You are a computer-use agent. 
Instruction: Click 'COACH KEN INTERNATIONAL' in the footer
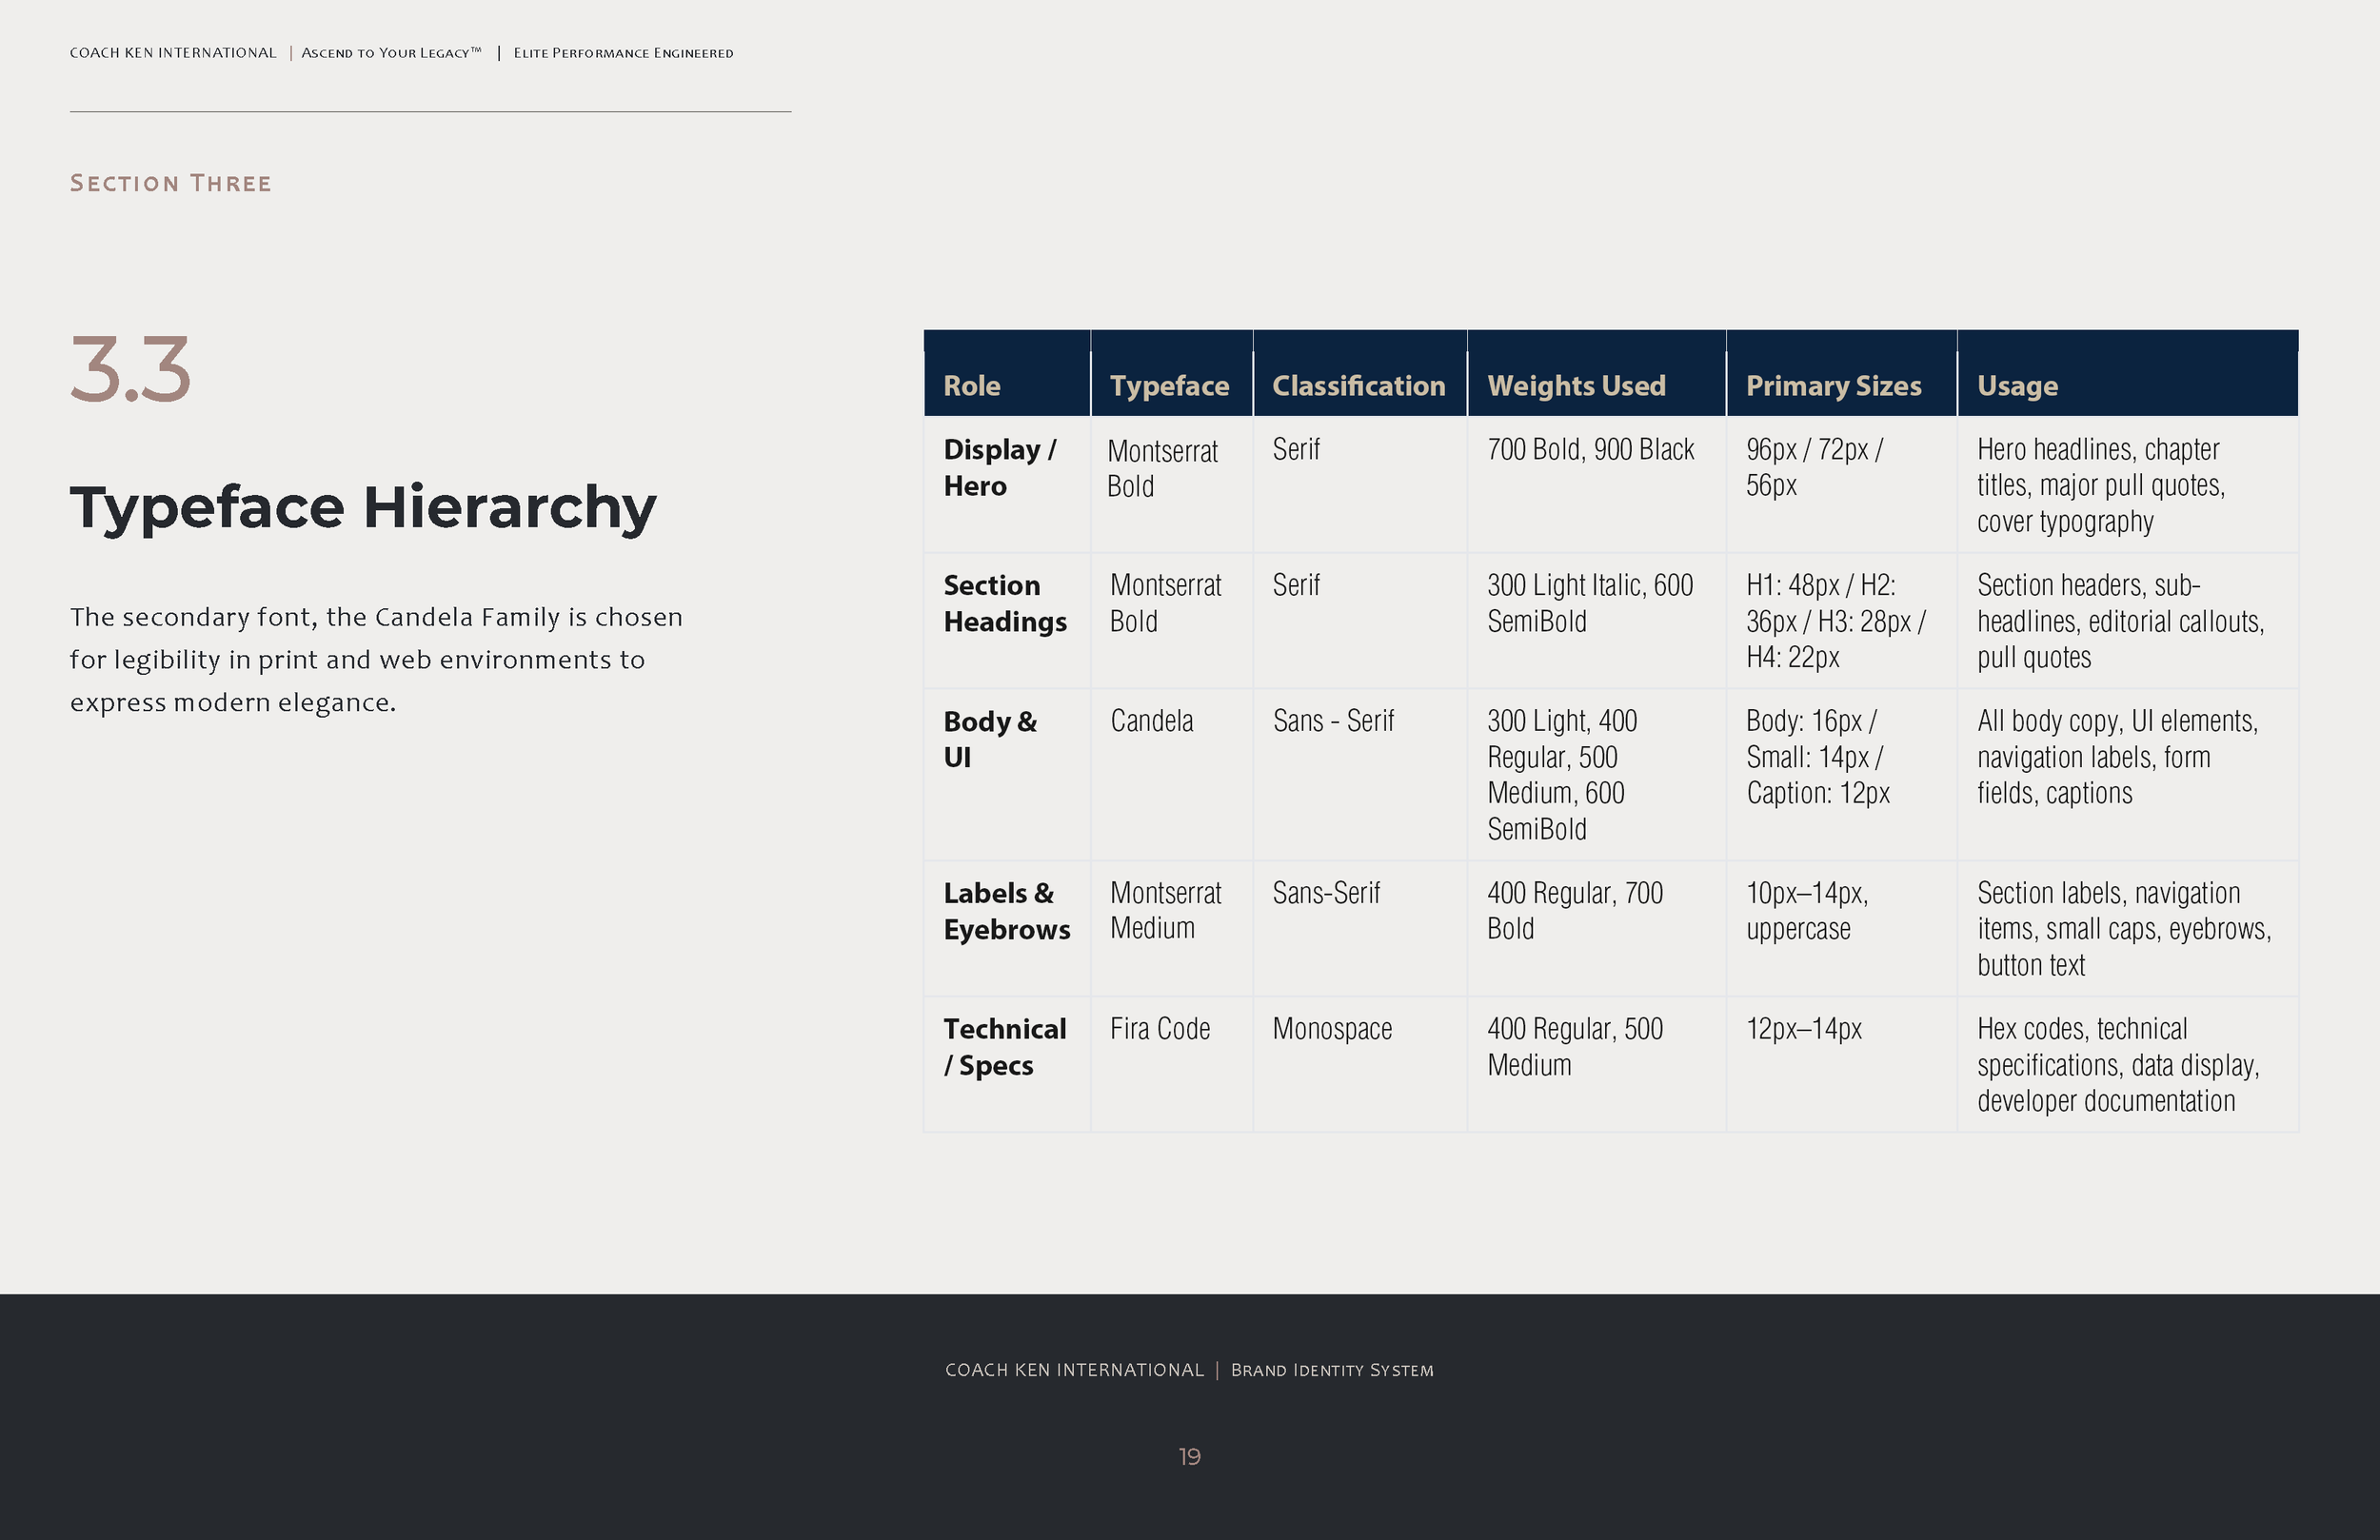[1075, 1370]
